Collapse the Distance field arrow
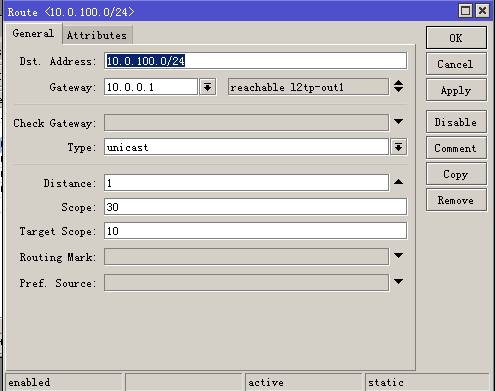The width and height of the screenshot is (495, 391). (398, 182)
